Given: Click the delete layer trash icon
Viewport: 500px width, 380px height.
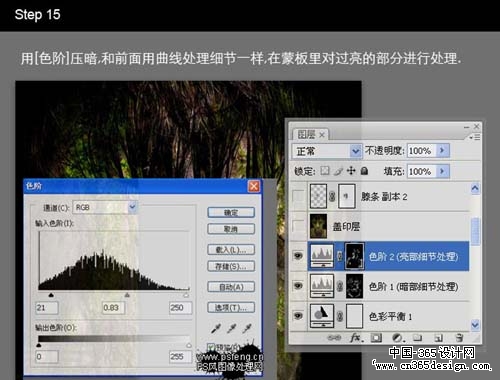Looking at the screenshot, I should click(459, 338).
